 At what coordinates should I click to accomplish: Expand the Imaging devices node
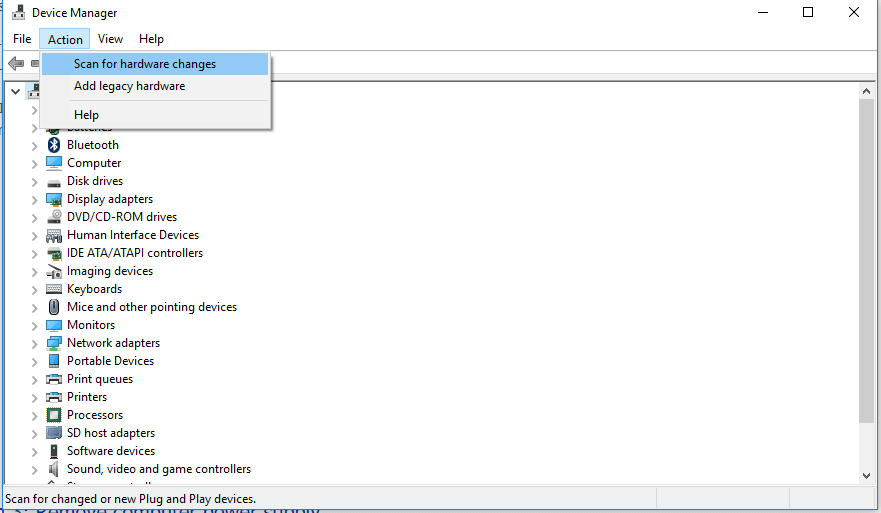tap(34, 272)
